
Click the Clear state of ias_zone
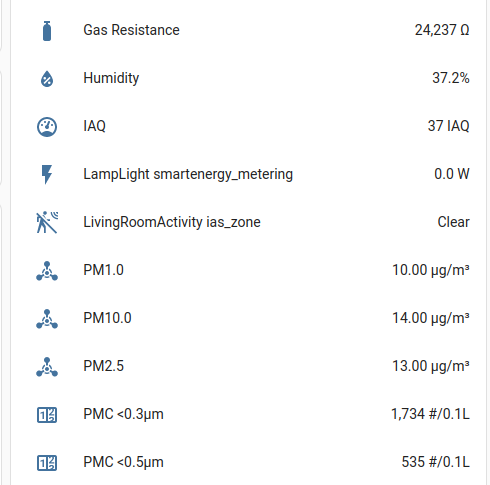tap(454, 222)
